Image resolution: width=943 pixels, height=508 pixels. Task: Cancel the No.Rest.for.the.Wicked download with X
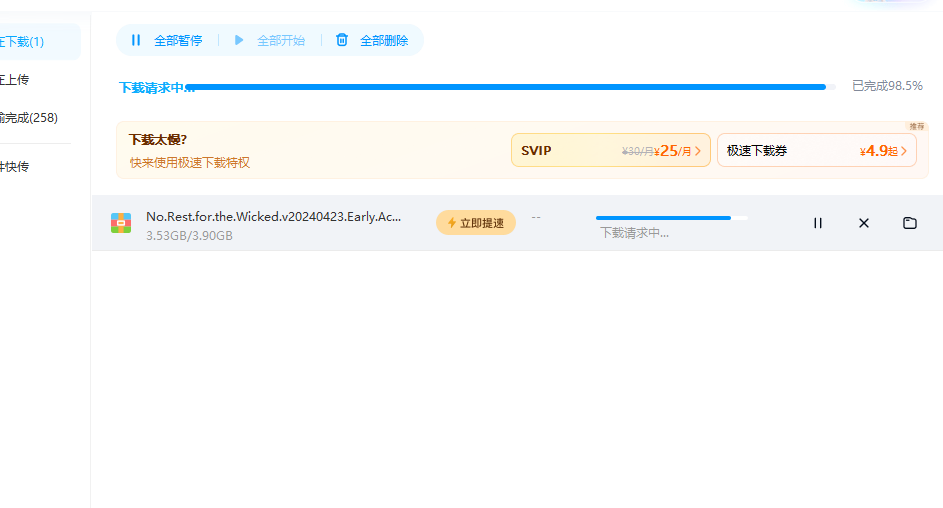coord(864,223)
